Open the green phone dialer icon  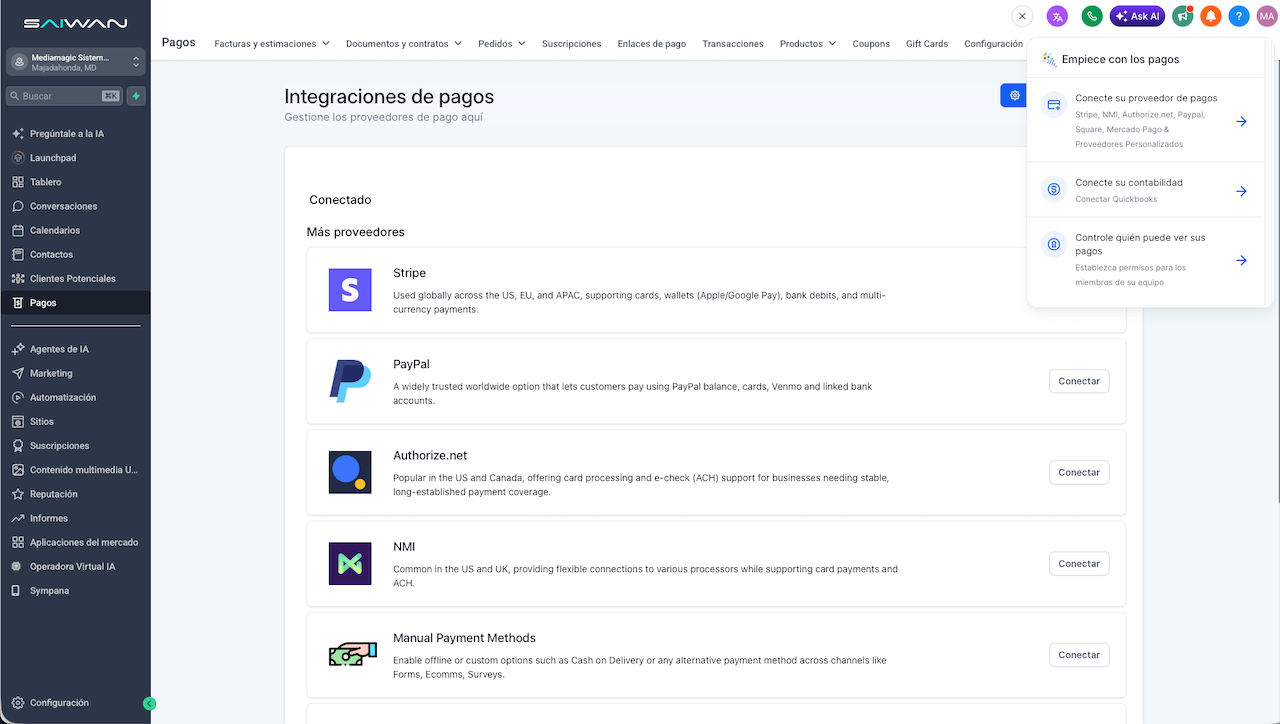[1092, 16]
